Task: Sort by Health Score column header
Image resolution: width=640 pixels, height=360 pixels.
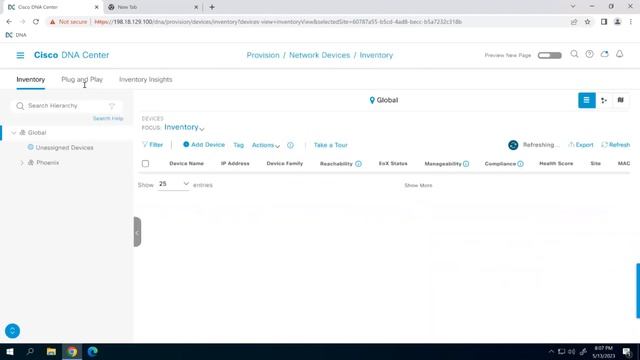Action: pos(556,164)
